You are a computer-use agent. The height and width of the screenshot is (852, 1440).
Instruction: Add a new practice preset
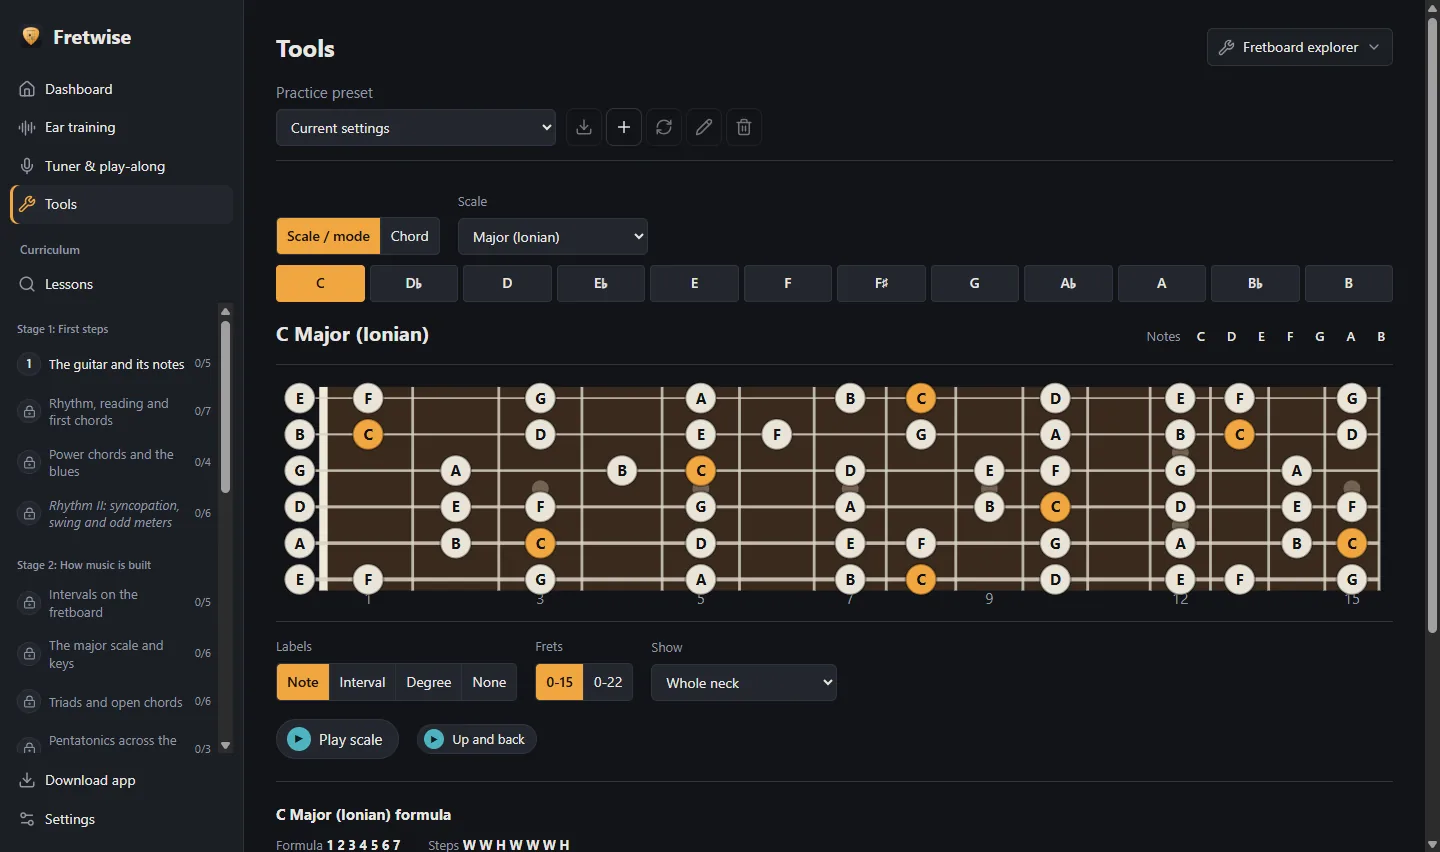tap(624, 127)
